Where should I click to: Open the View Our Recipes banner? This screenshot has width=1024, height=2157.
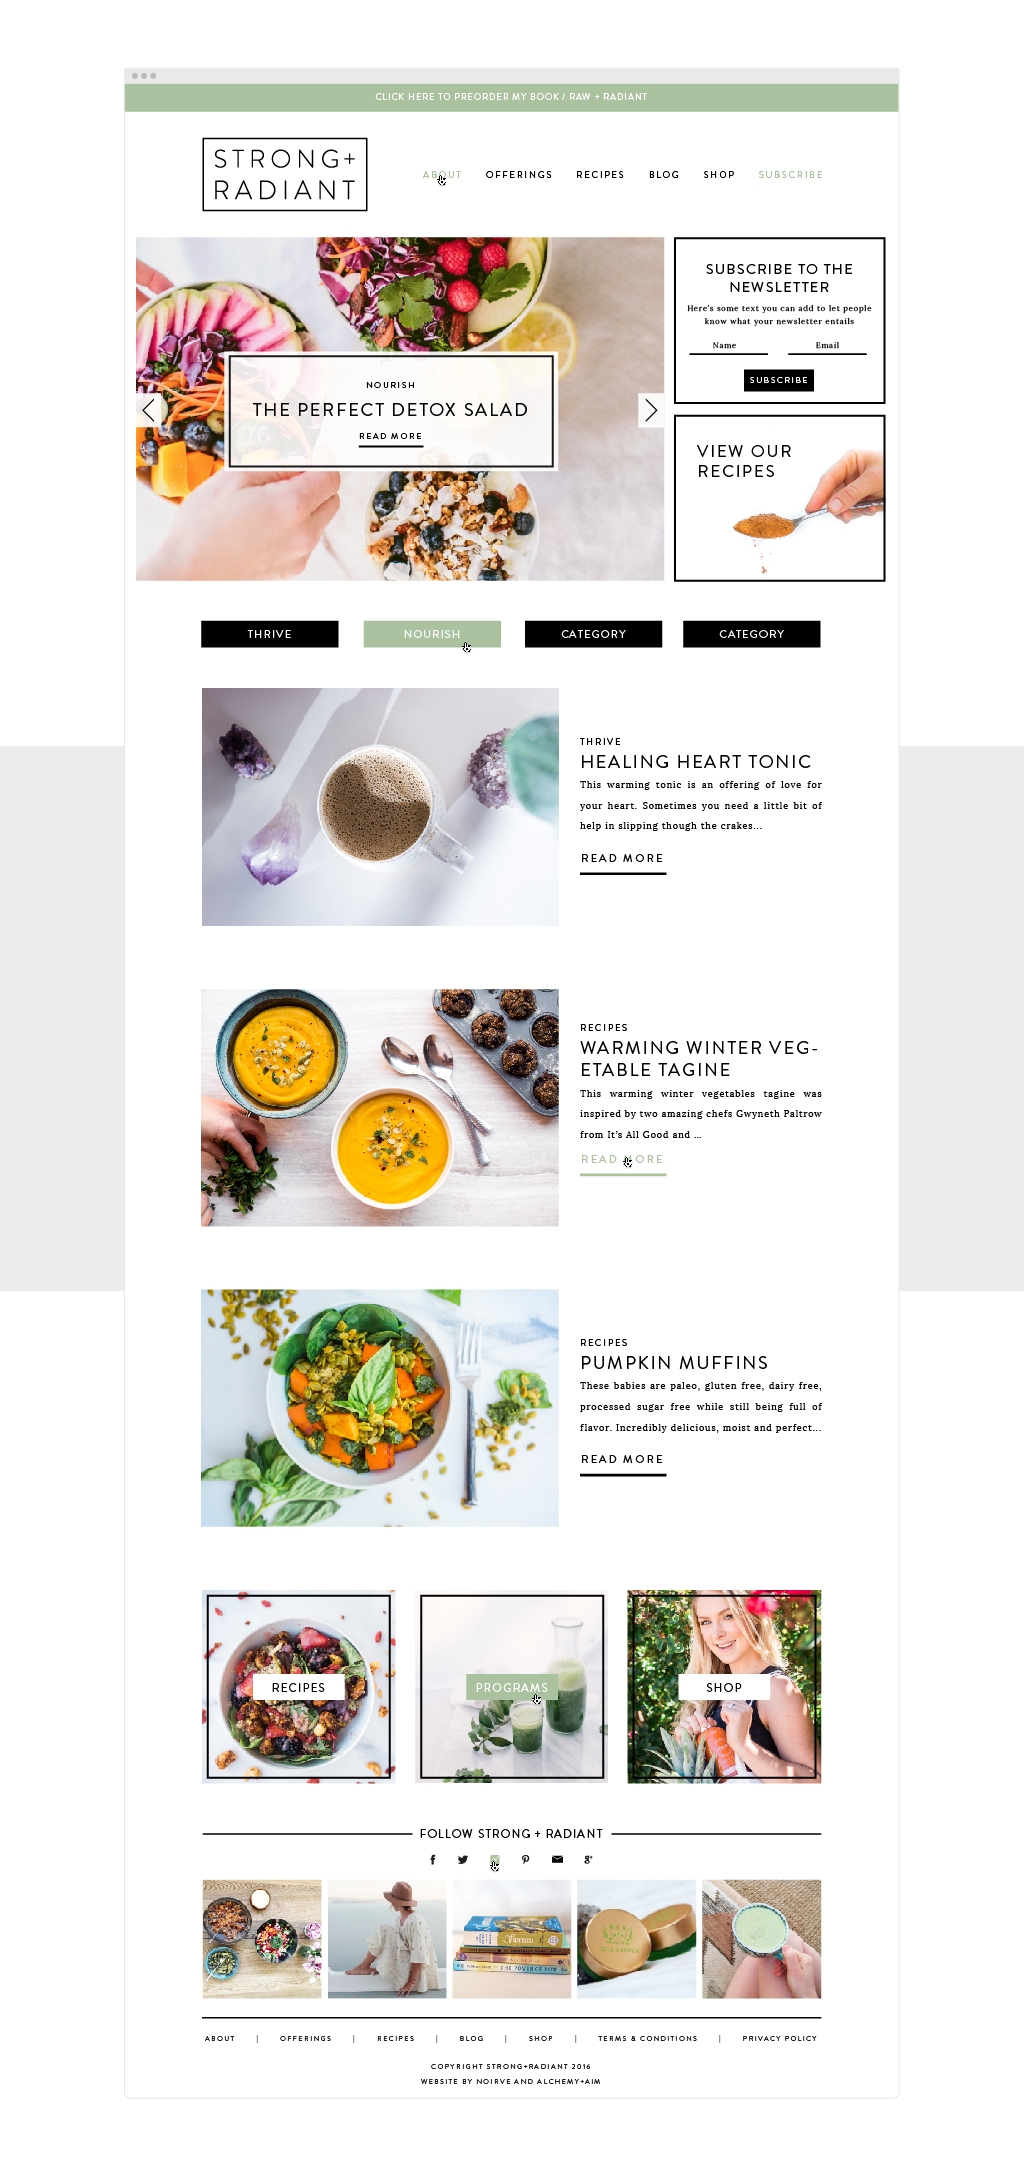click(x=779, y=498)
